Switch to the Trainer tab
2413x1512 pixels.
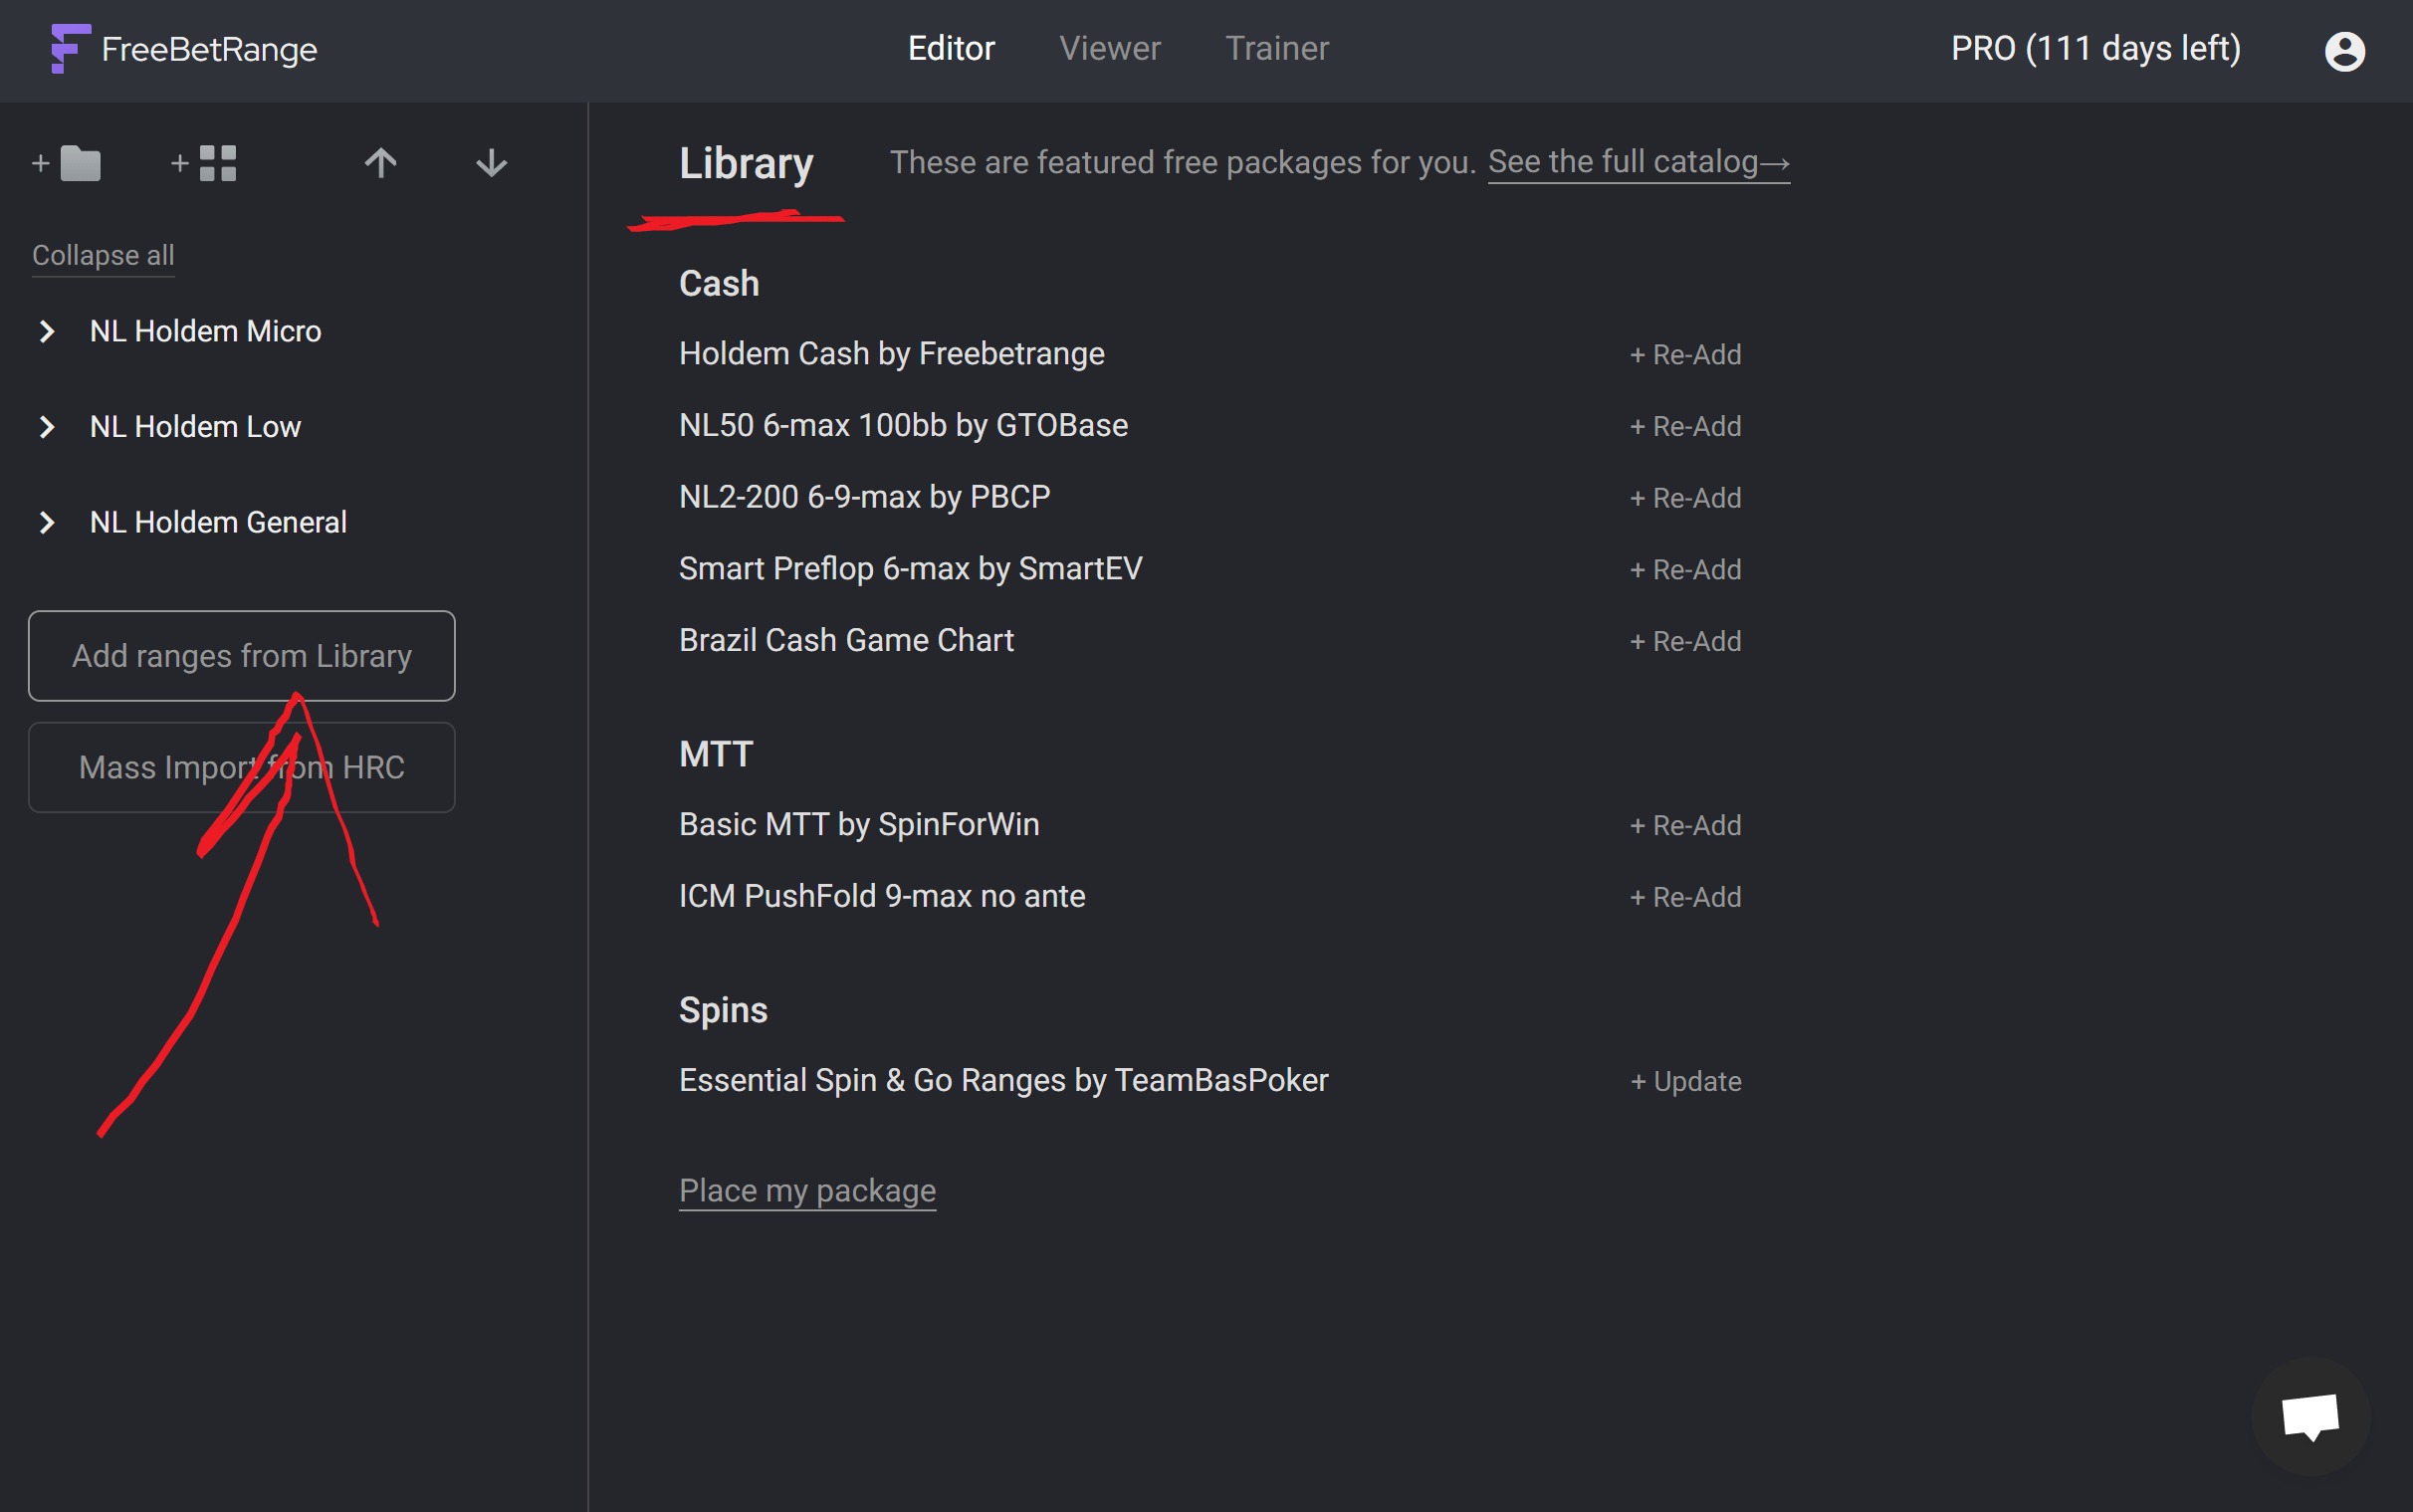pos(1276,49)
